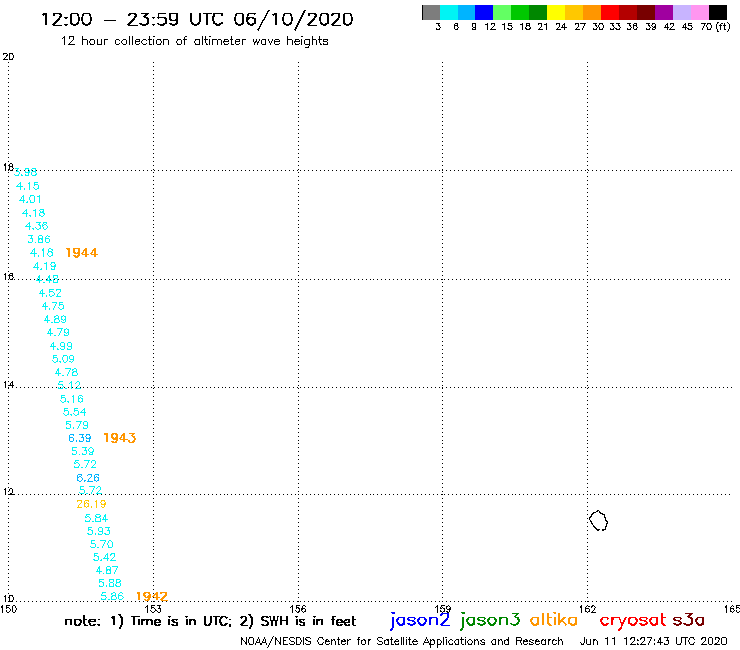This screenshot has width=740, height=650.
Task: Click the 4.78 wave height value
Action: click(x=66, y=372)
